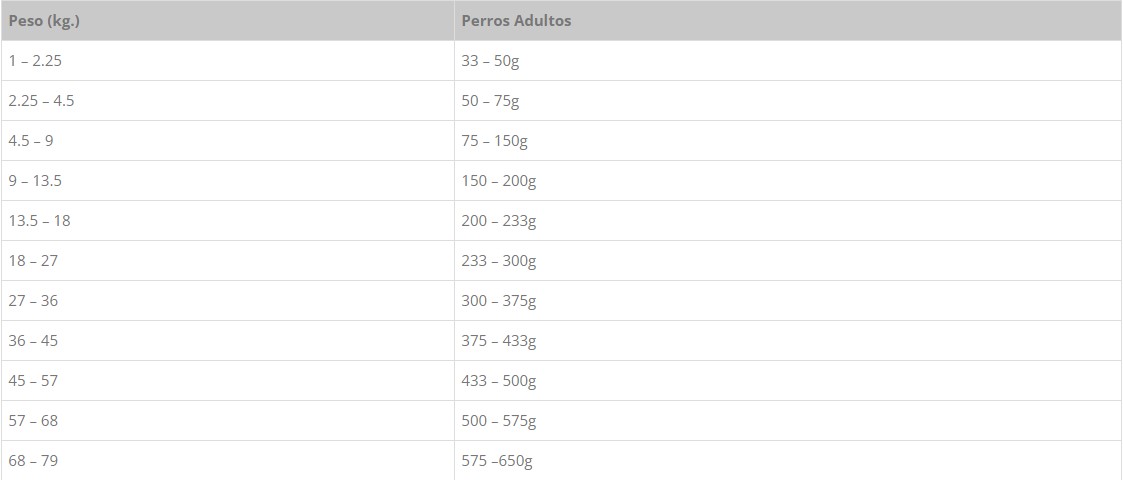The height and width of the screenshot is (481, 1123).
Task: Click the '575 –650g' portion cell
Action: coord(497,461)
